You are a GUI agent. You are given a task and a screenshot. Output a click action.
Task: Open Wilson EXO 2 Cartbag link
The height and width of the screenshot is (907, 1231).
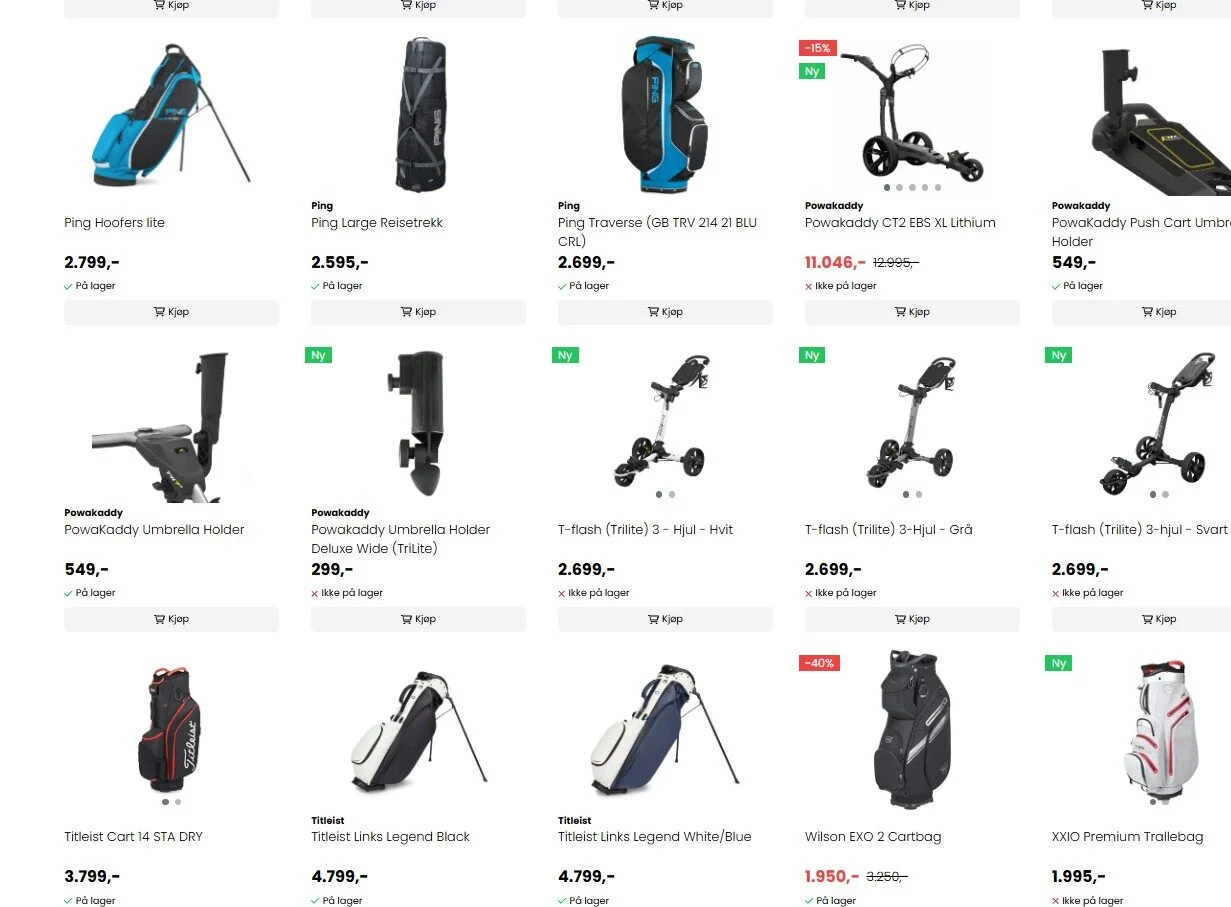click(x=873, y=837)
